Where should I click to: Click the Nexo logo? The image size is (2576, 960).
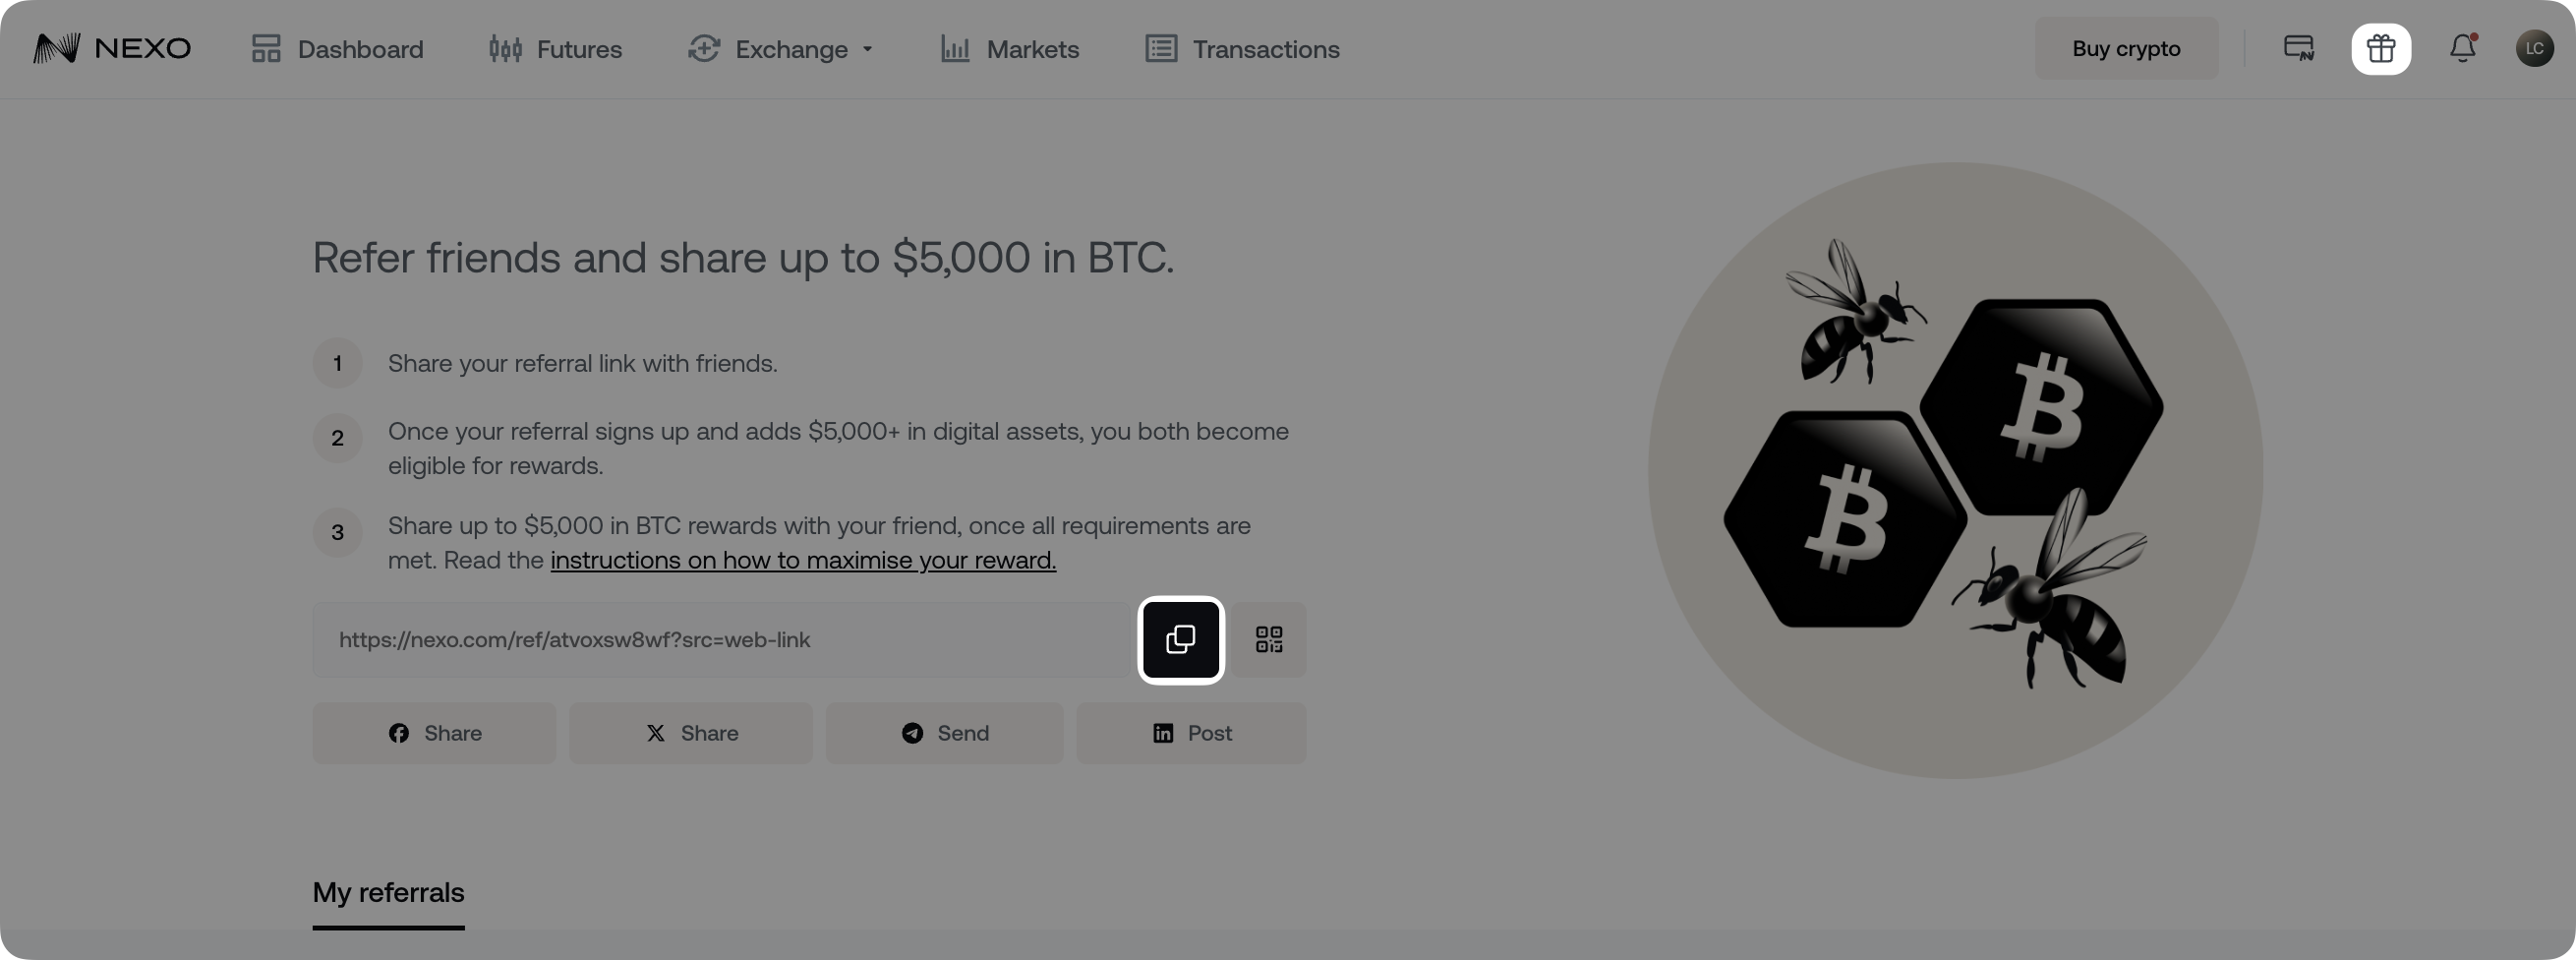tap(110, 48)
